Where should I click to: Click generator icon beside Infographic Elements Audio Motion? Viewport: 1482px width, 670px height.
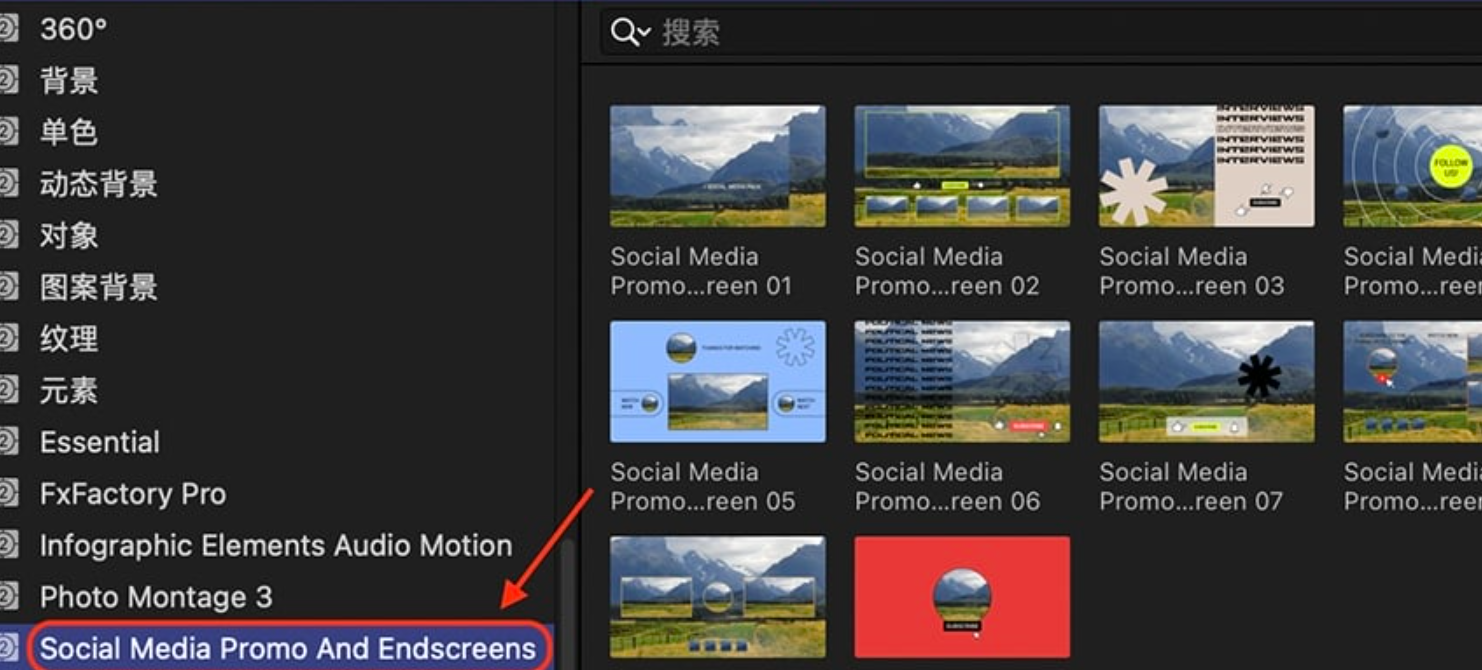point(8,546)
